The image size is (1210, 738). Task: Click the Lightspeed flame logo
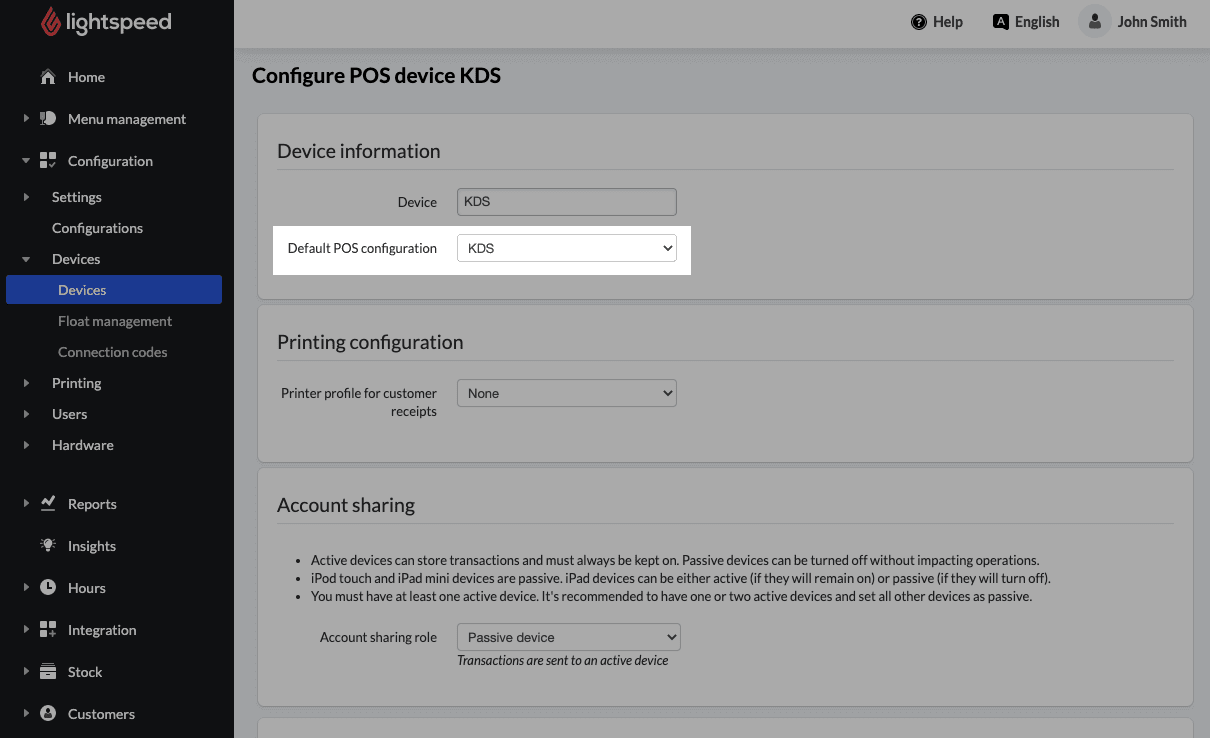pos(50,21)
